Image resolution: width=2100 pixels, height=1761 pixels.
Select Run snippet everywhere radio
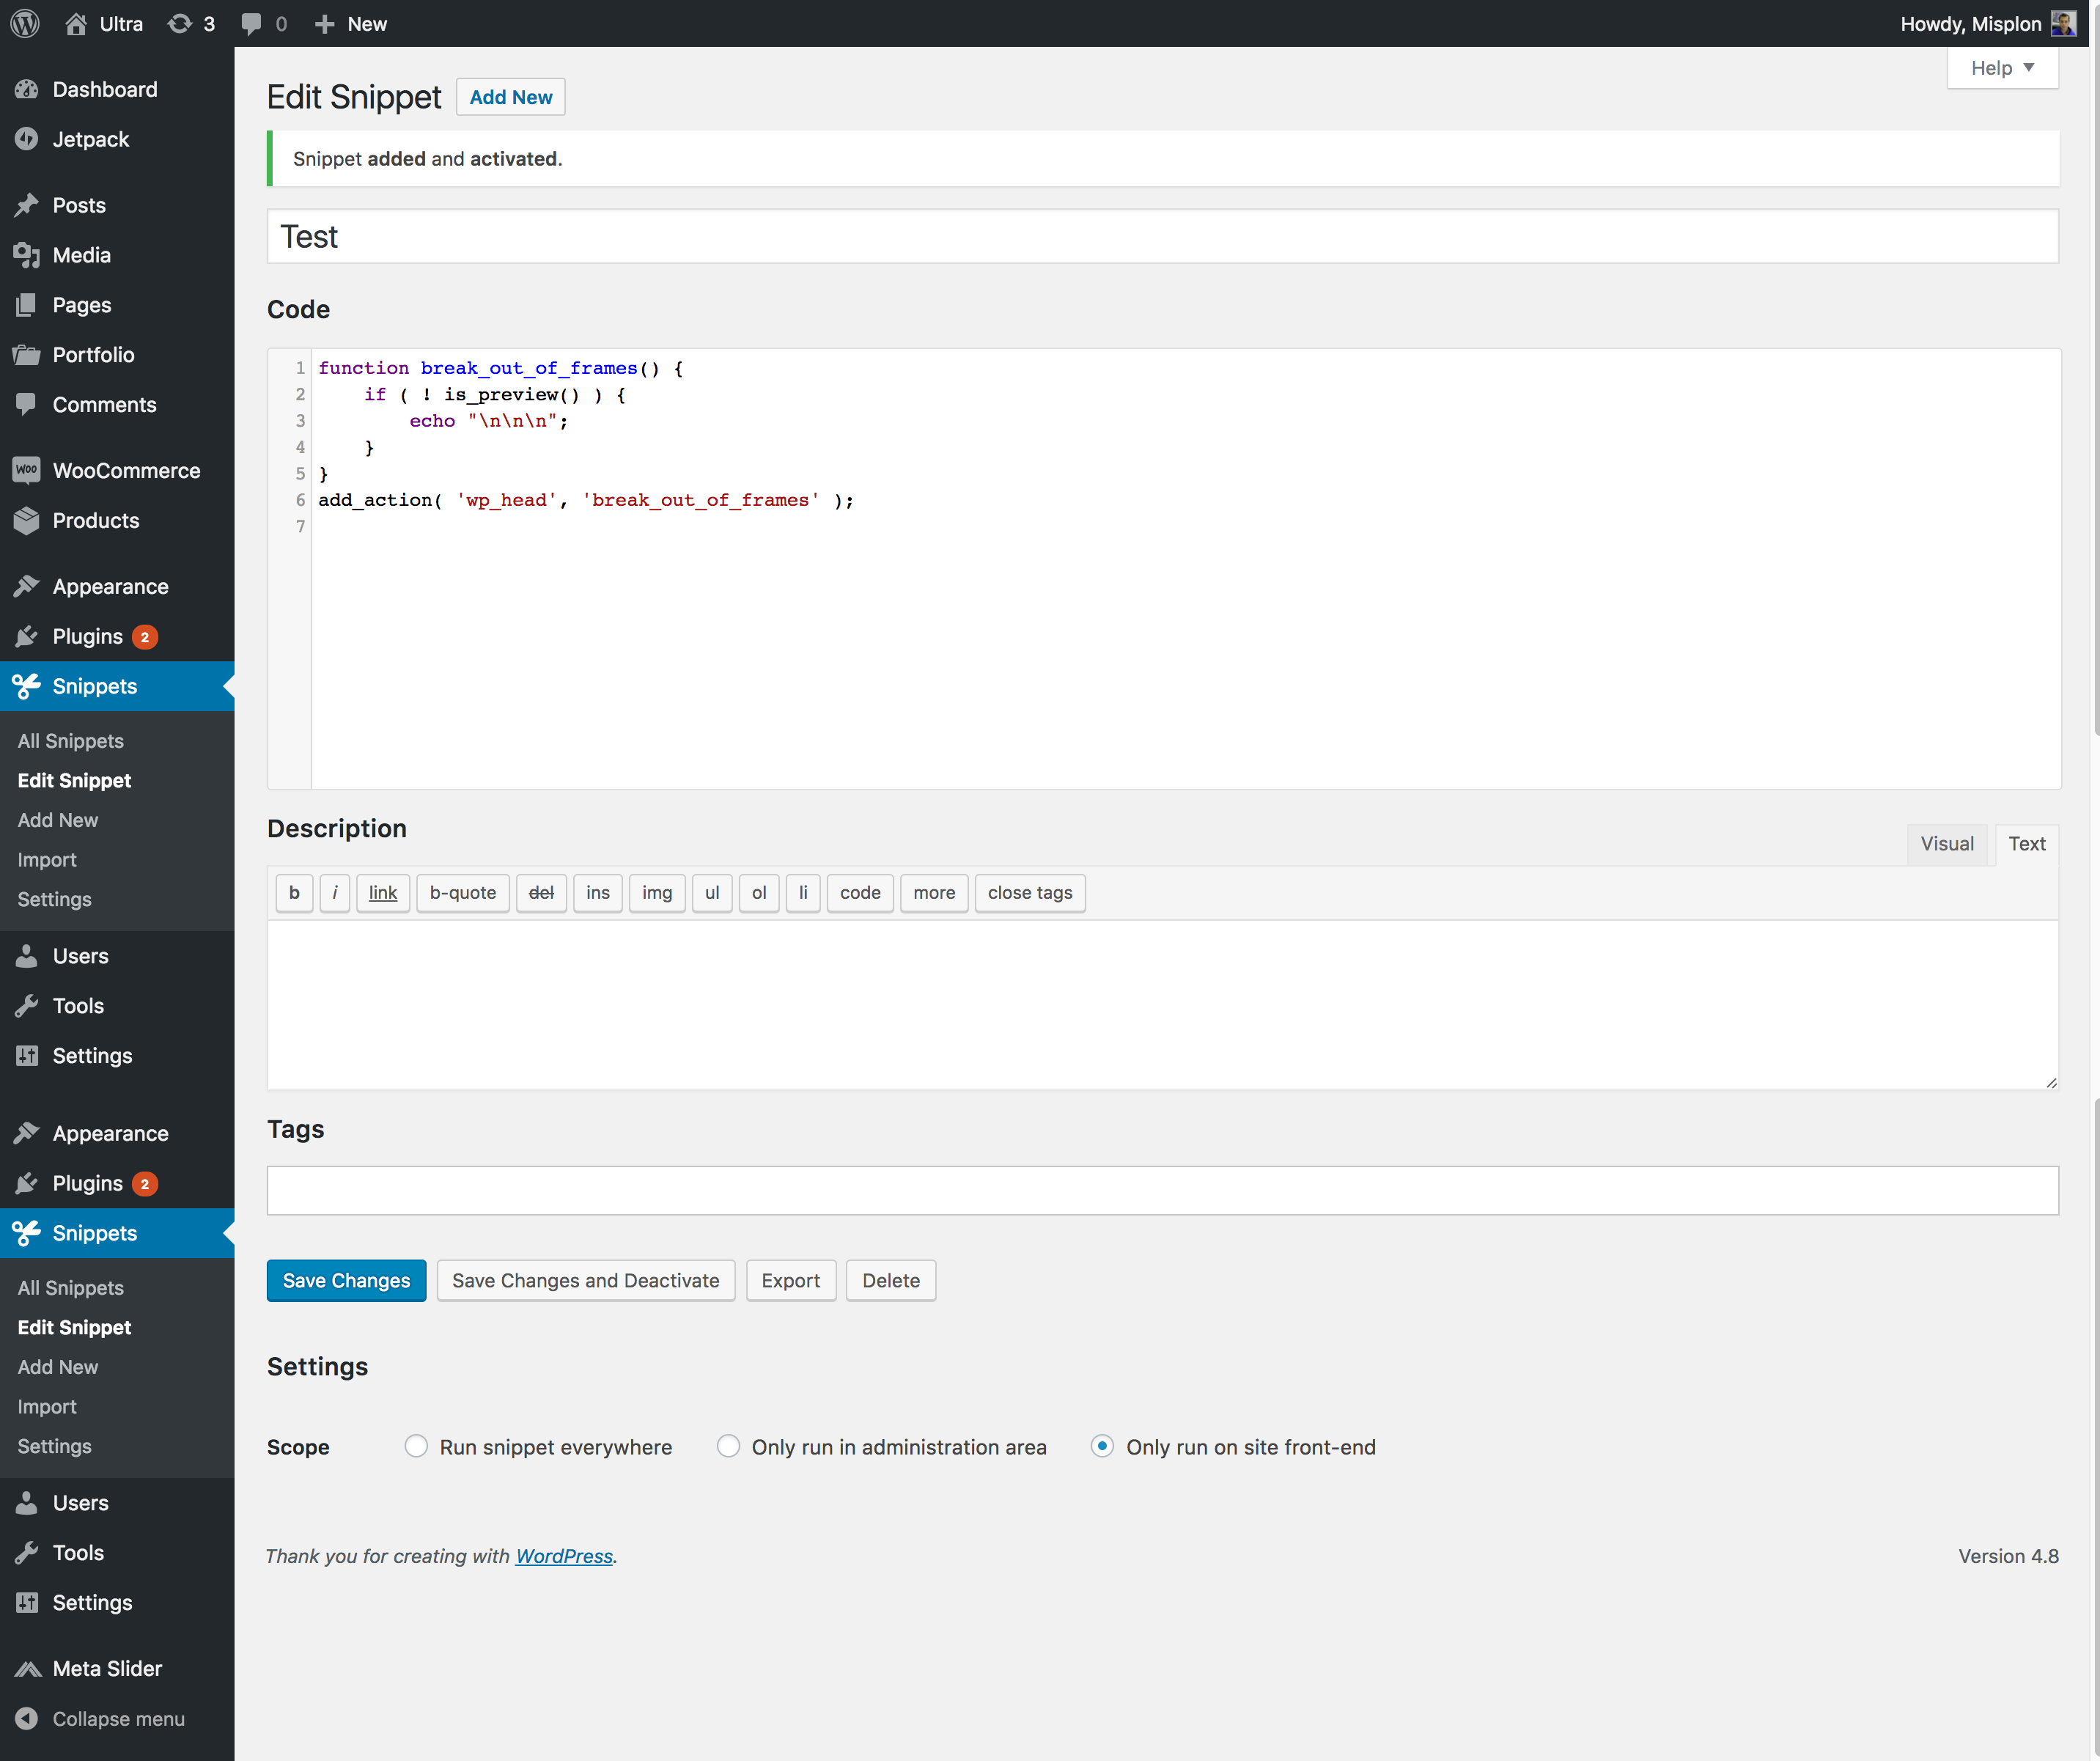(416, 1446)
